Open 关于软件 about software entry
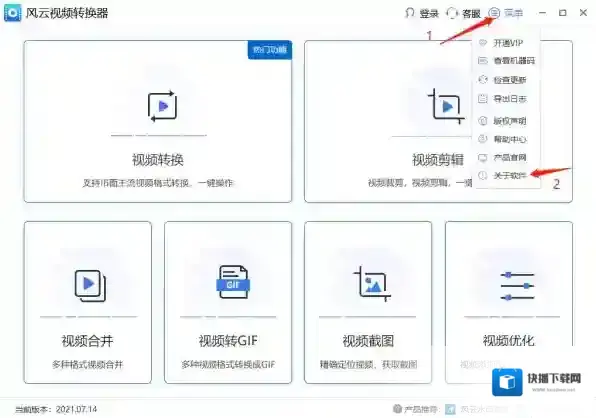This screenshot has width=596, height=418. click(506, 176)
